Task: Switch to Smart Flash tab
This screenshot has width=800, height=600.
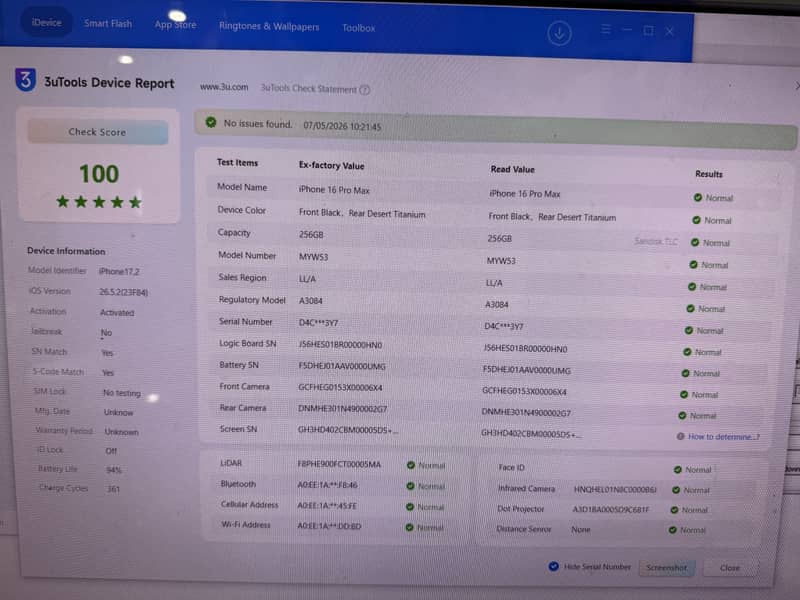Action: tap(108, 23)
